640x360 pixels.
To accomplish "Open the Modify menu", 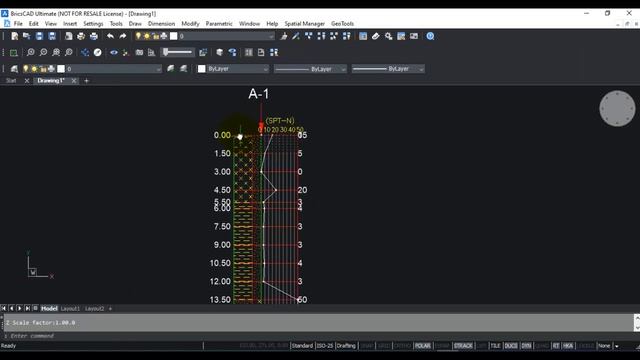I will click(190, 24).
